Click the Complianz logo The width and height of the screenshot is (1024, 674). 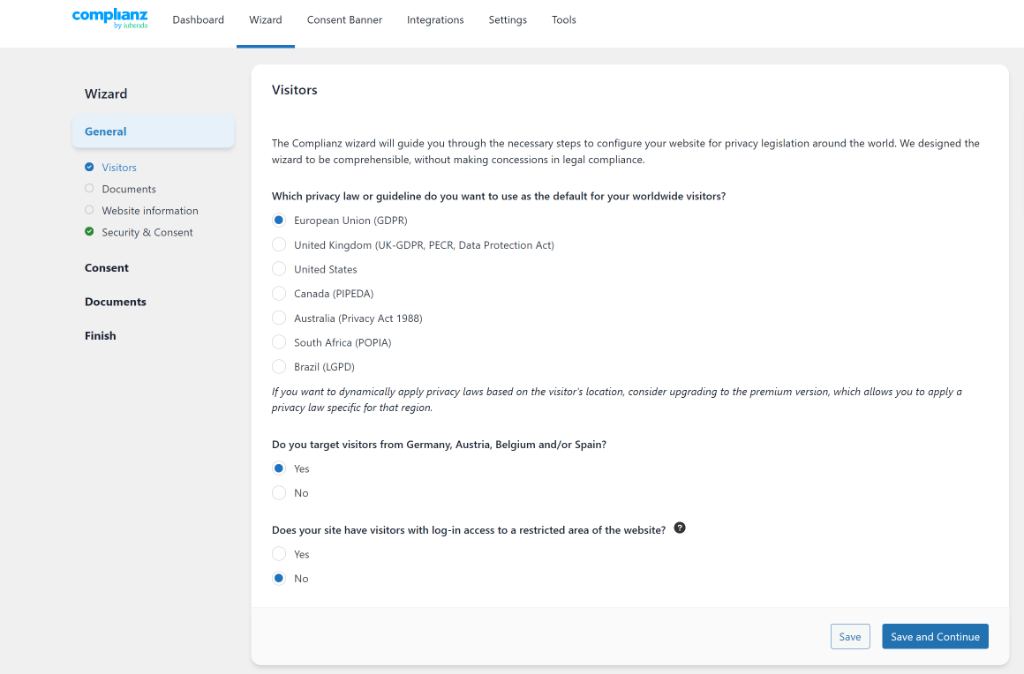[x=109, y=18]
